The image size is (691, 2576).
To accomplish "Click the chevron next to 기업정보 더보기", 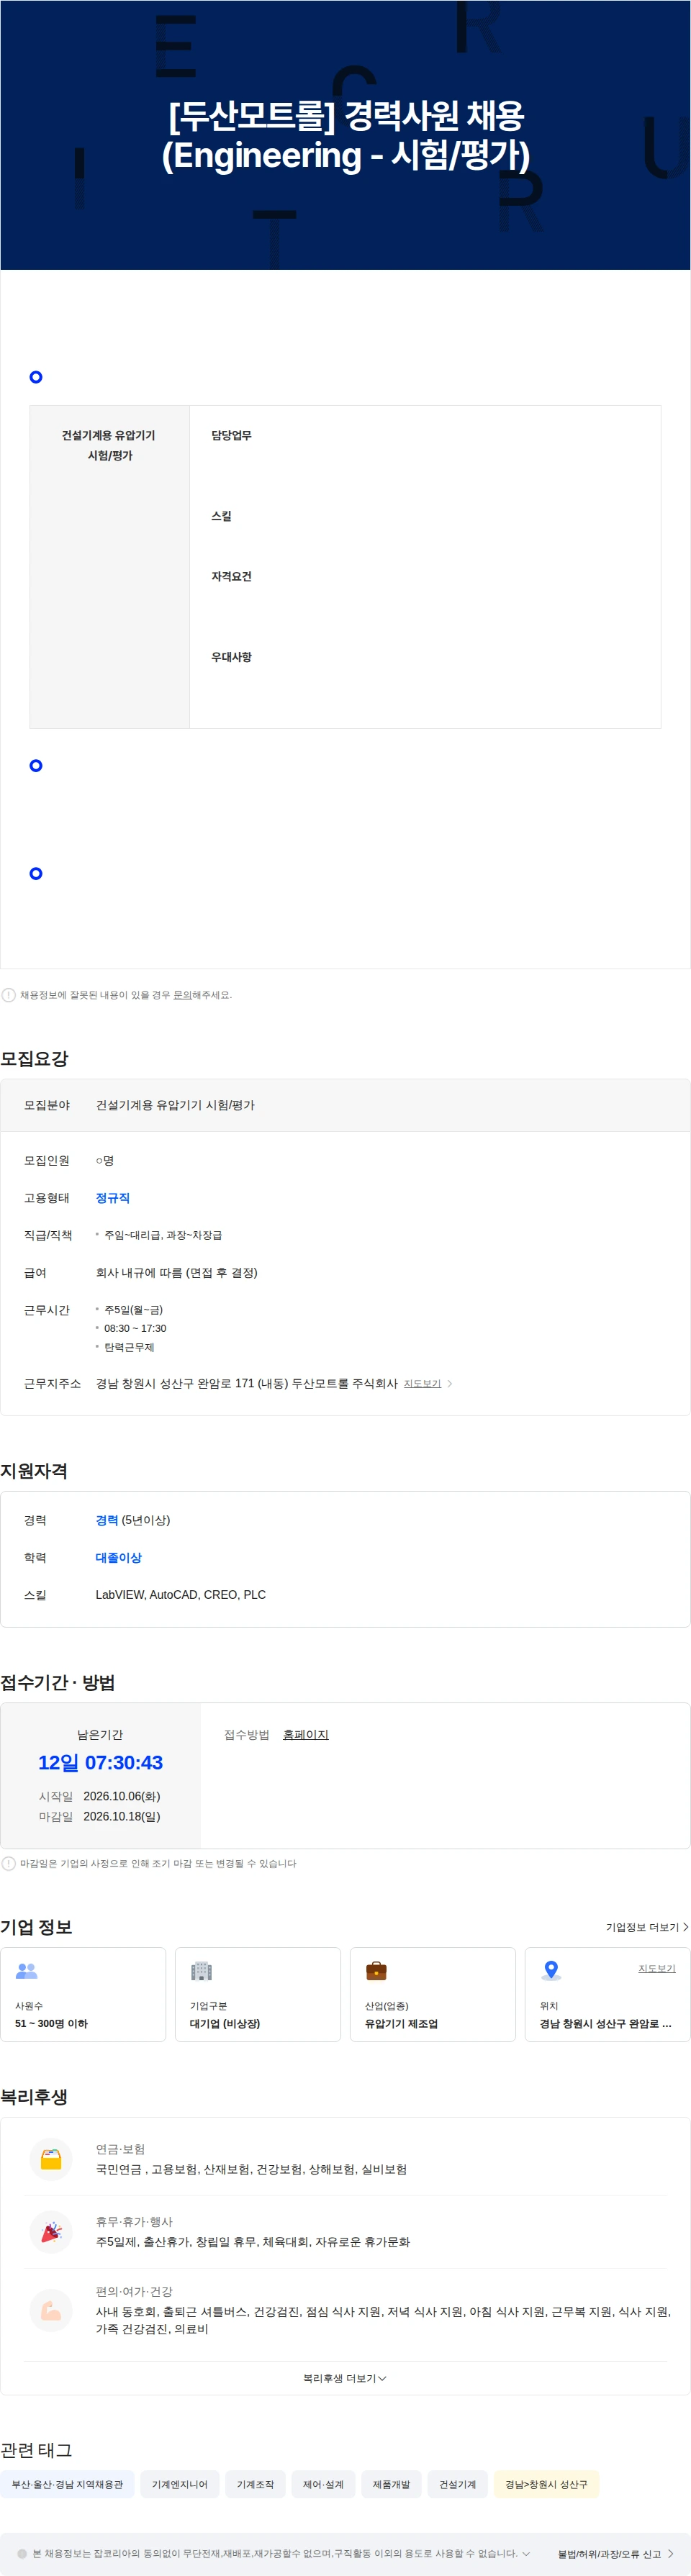I will click(x=685, y=1927).
